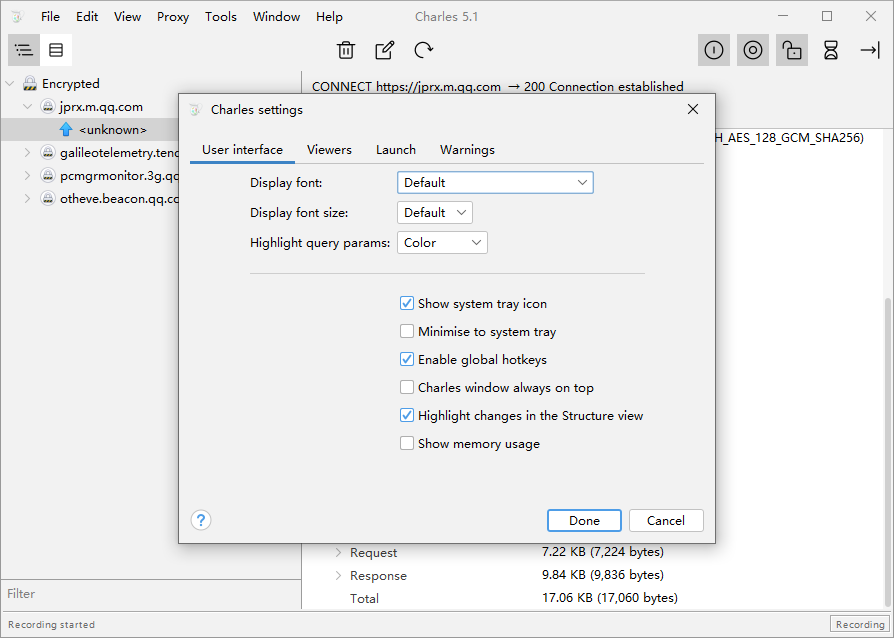The image size is (894, 638).
Task: Toggle SSL proxying padlock icon
Action: coord(792,50)
